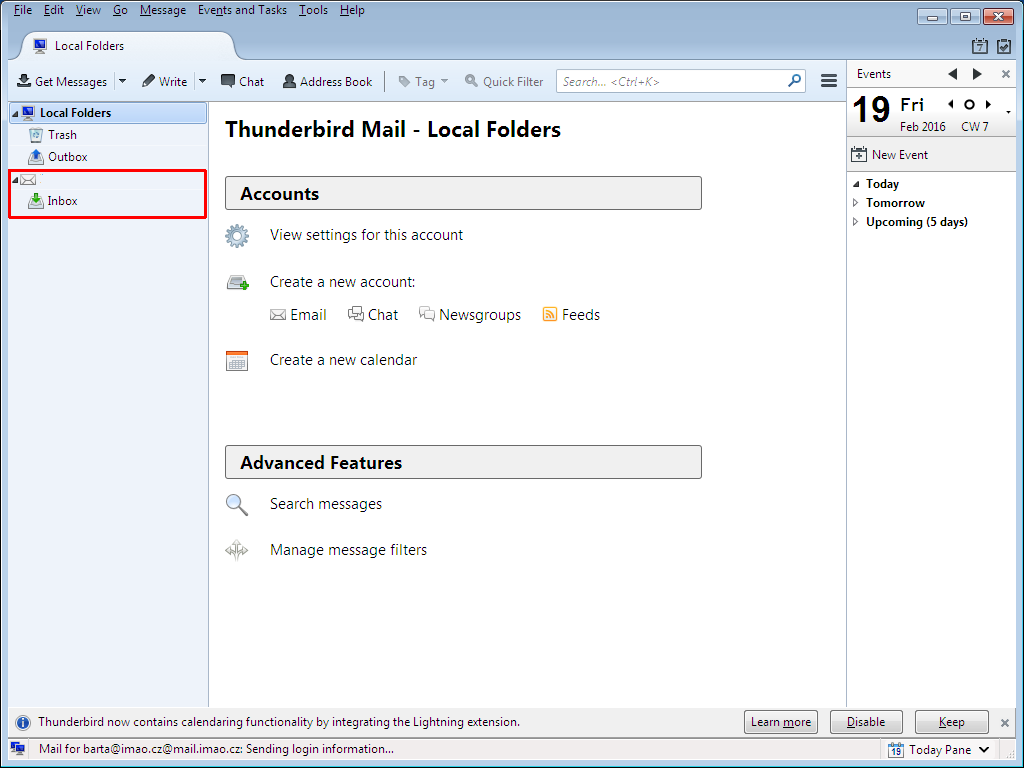Click the Search messages magnifier icon
The height and width of the screenshot is (768, 1024).
(x=236, y=505)
